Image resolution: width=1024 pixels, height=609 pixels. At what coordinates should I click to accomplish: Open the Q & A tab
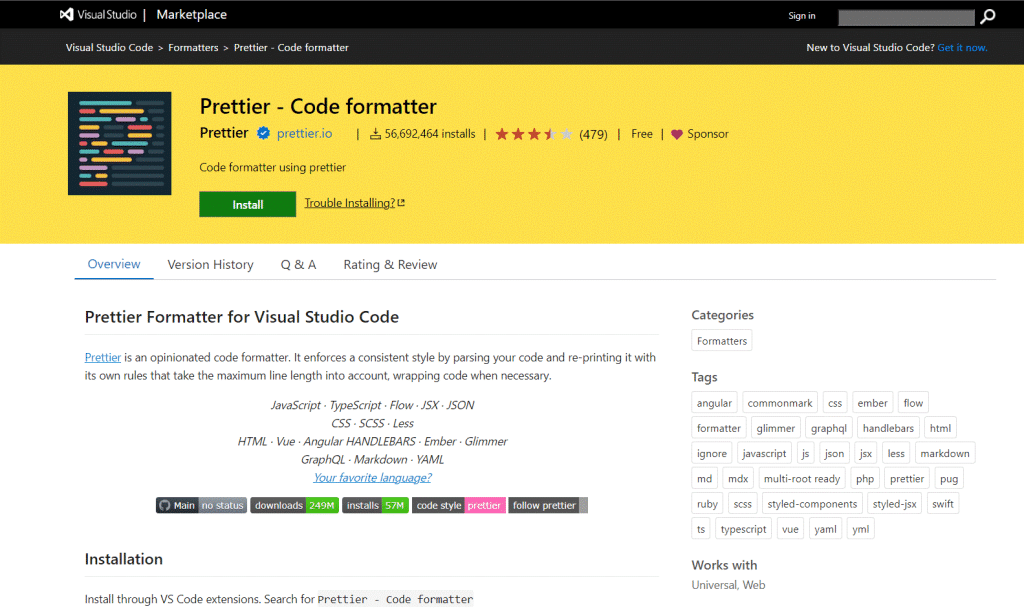click(298, 264)
